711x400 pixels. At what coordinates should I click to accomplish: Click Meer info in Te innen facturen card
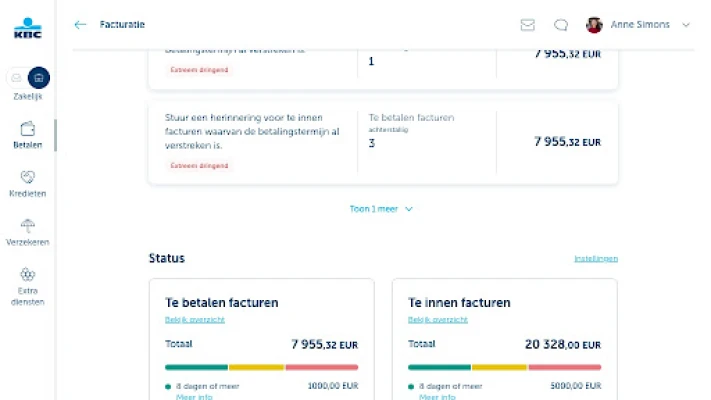437,397
